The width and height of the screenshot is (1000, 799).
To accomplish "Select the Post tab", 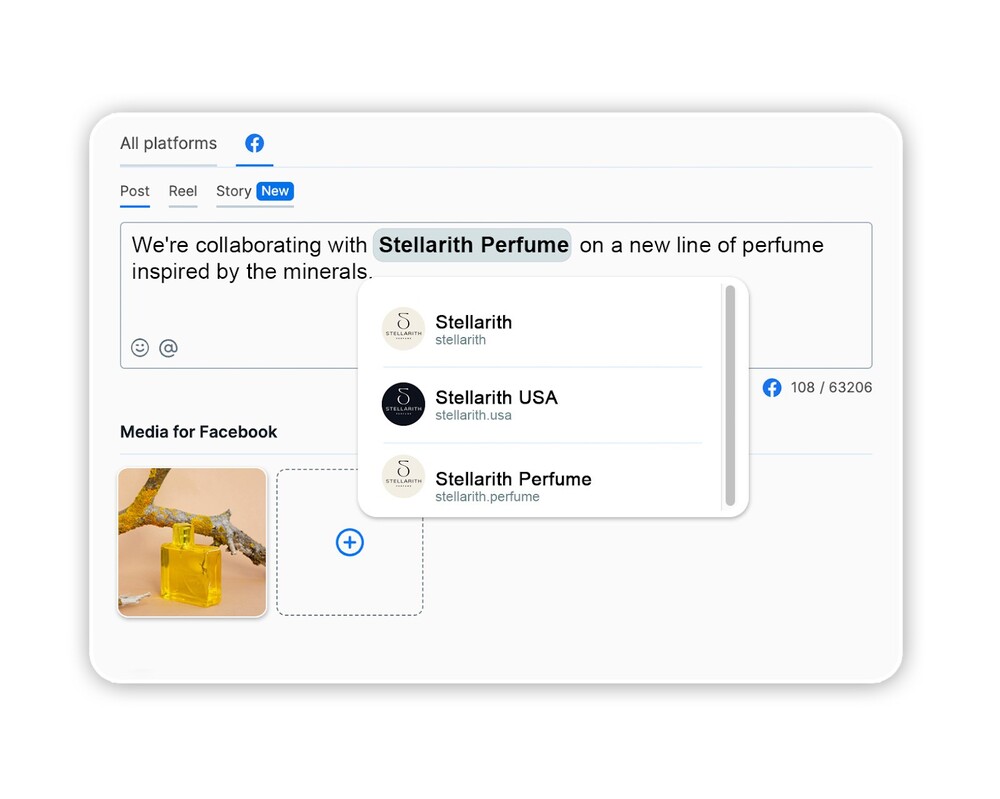I will tap(135, 191).
